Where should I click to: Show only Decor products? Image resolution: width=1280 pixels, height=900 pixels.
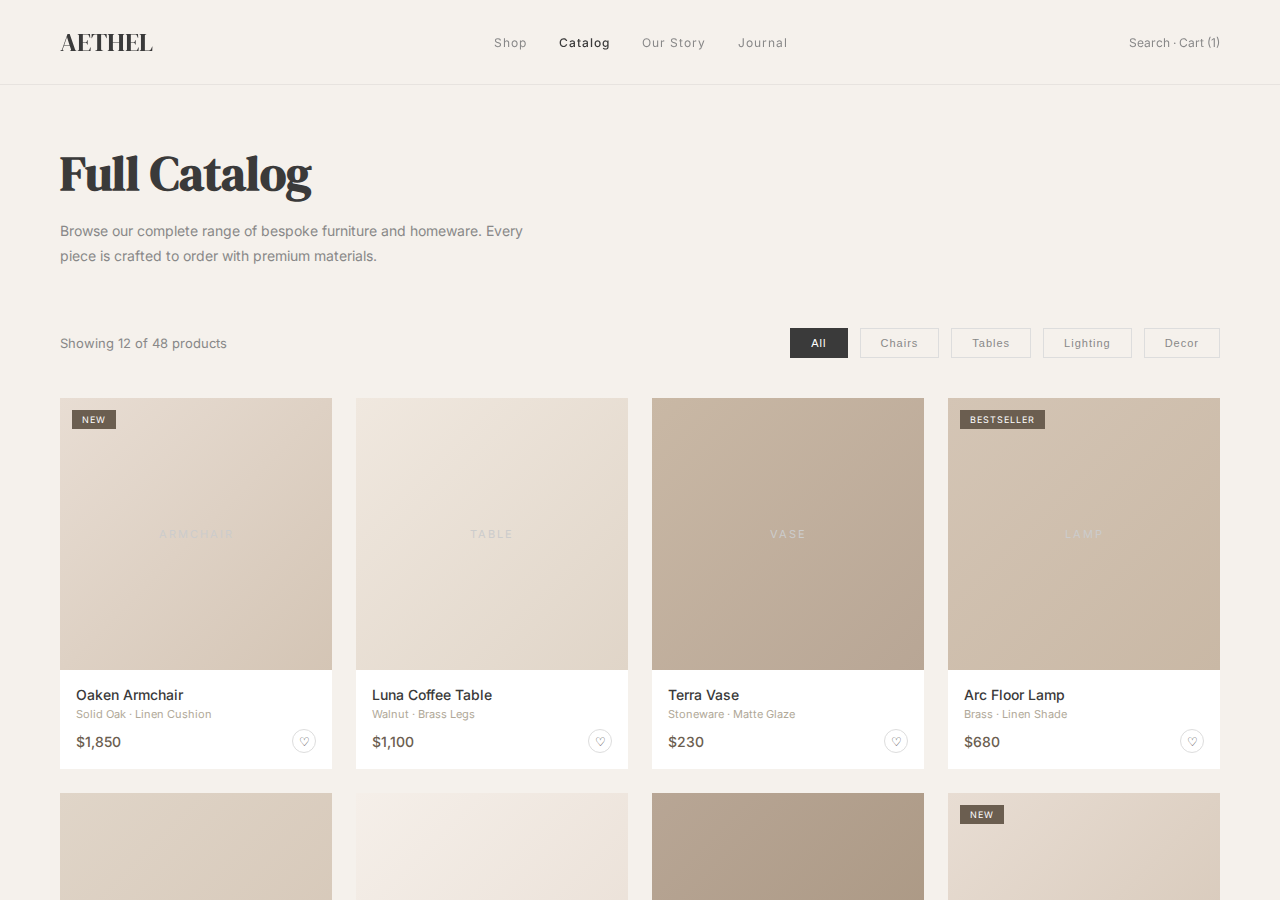(x=1182, y=343)
